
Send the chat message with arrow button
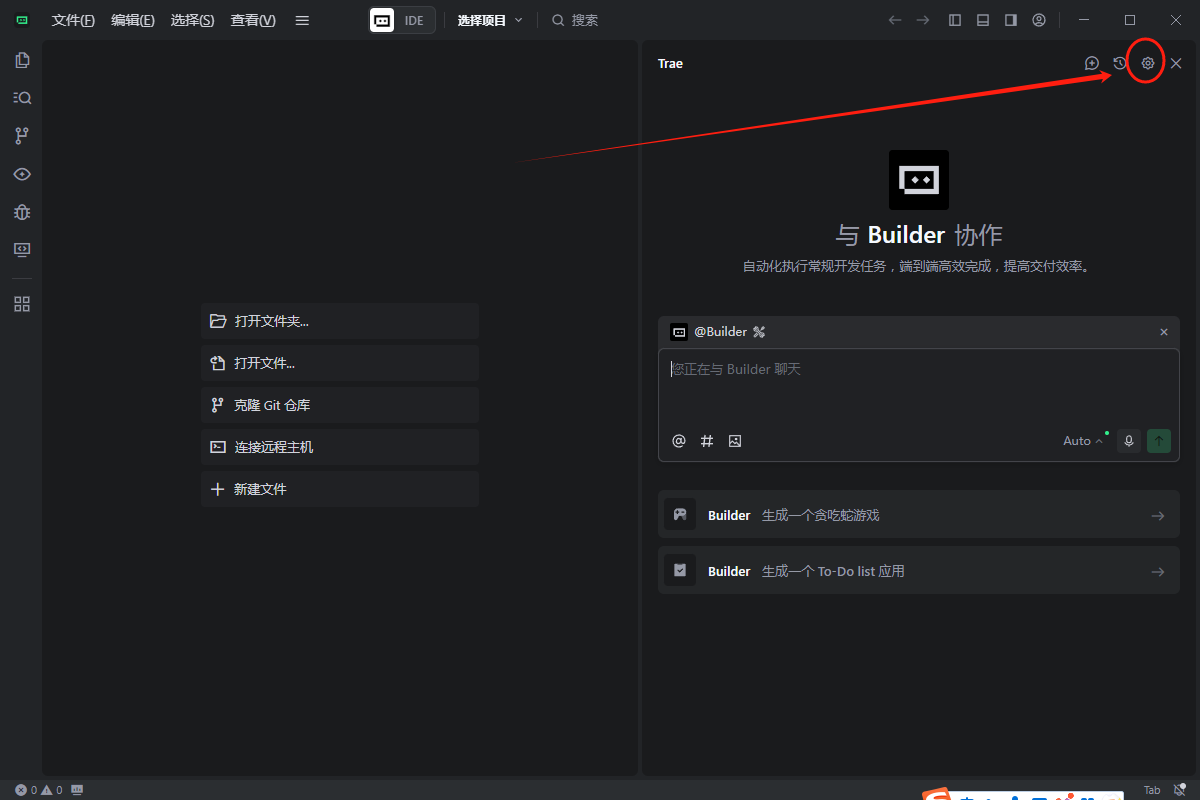tap(1159, 441)
